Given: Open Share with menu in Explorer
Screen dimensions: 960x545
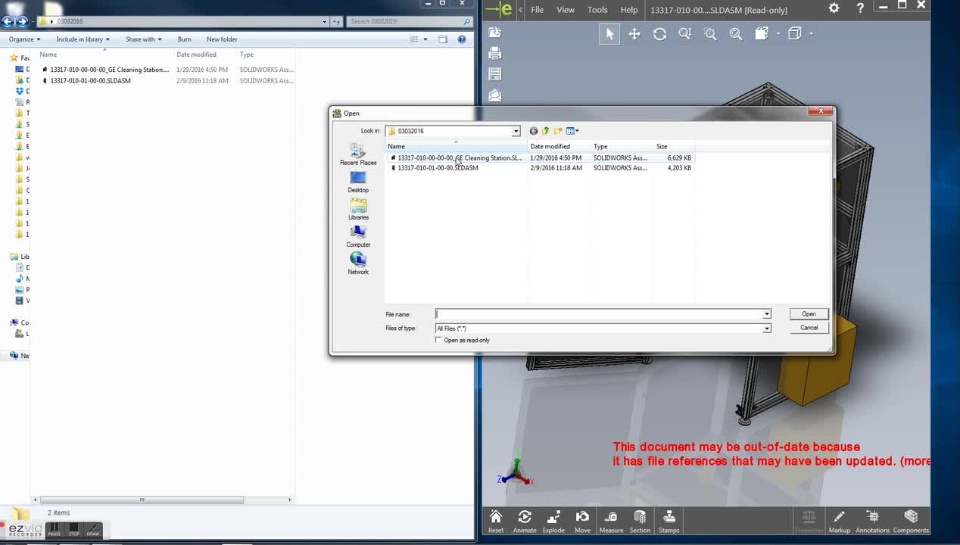Looking at the screenshot, I should (x=143, y=39).
